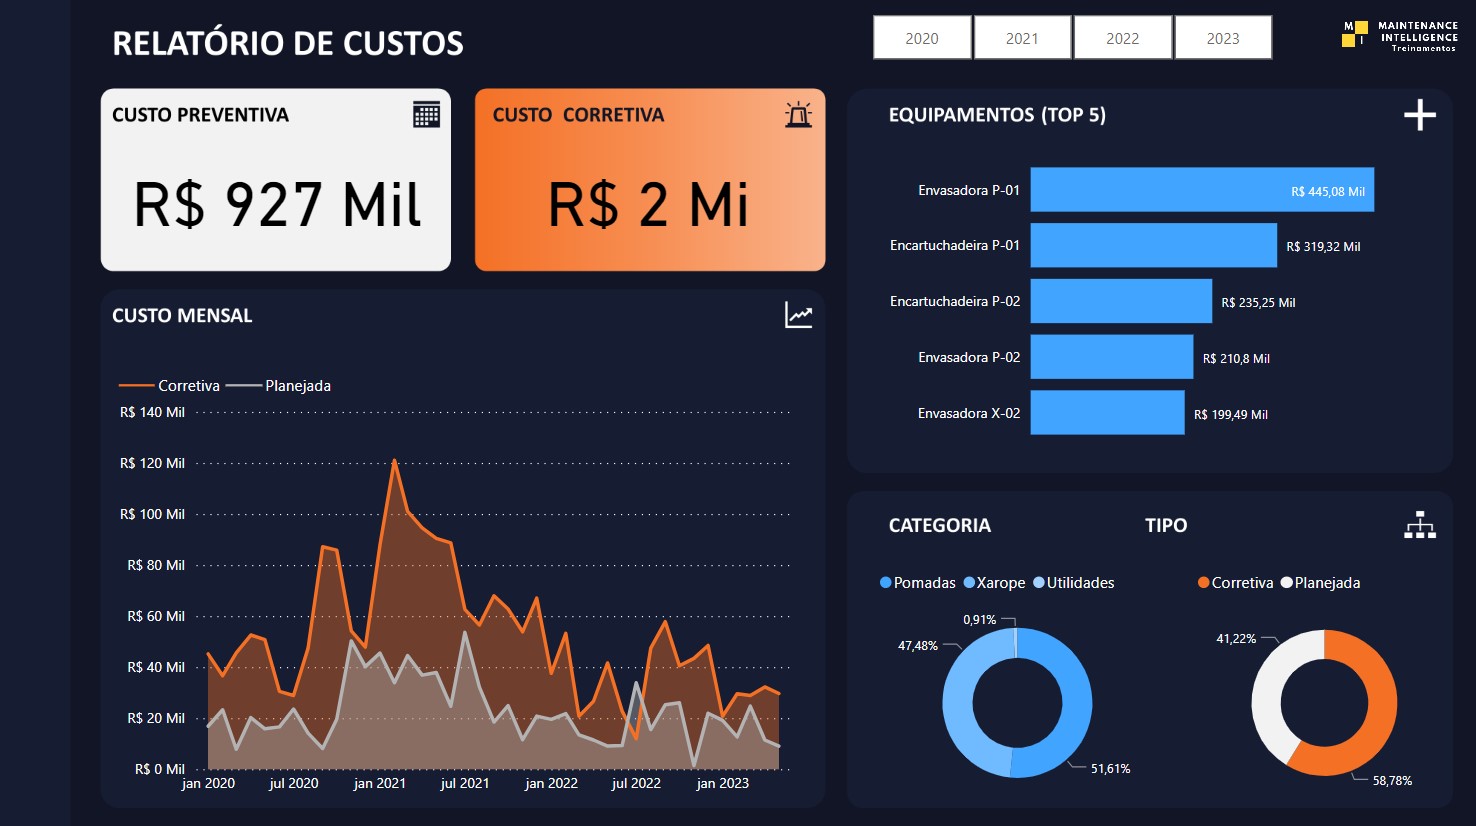Click the plus icon on Equipamentos (Top 5) panel
Viewport: 1476px width, 826px height.
(1419, 114)
